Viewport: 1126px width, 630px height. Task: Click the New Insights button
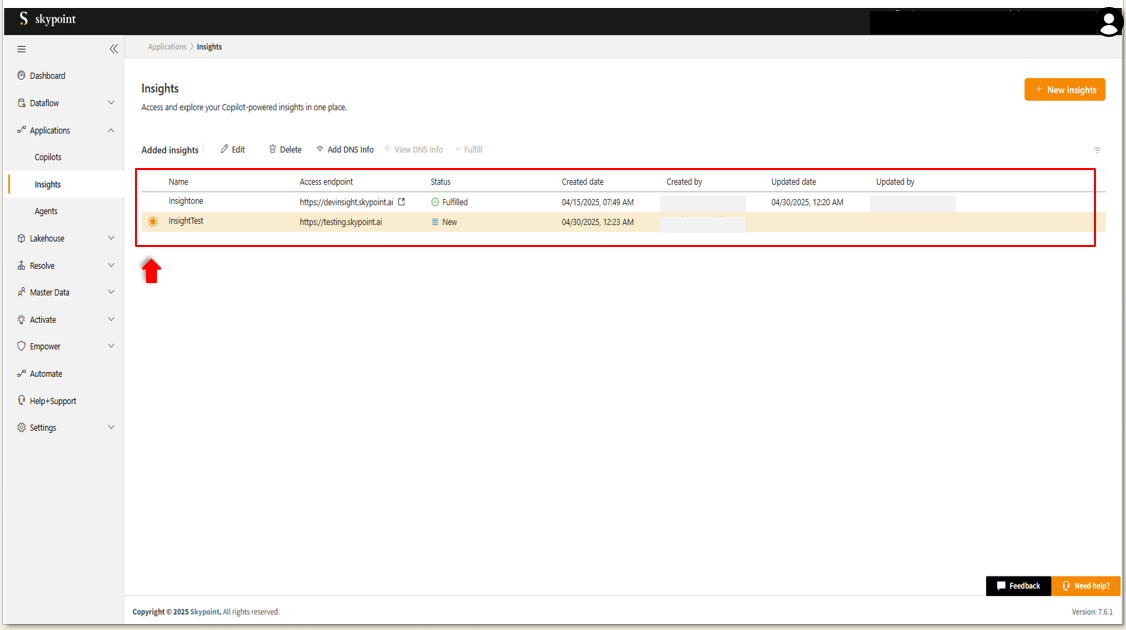point(1064,90)
